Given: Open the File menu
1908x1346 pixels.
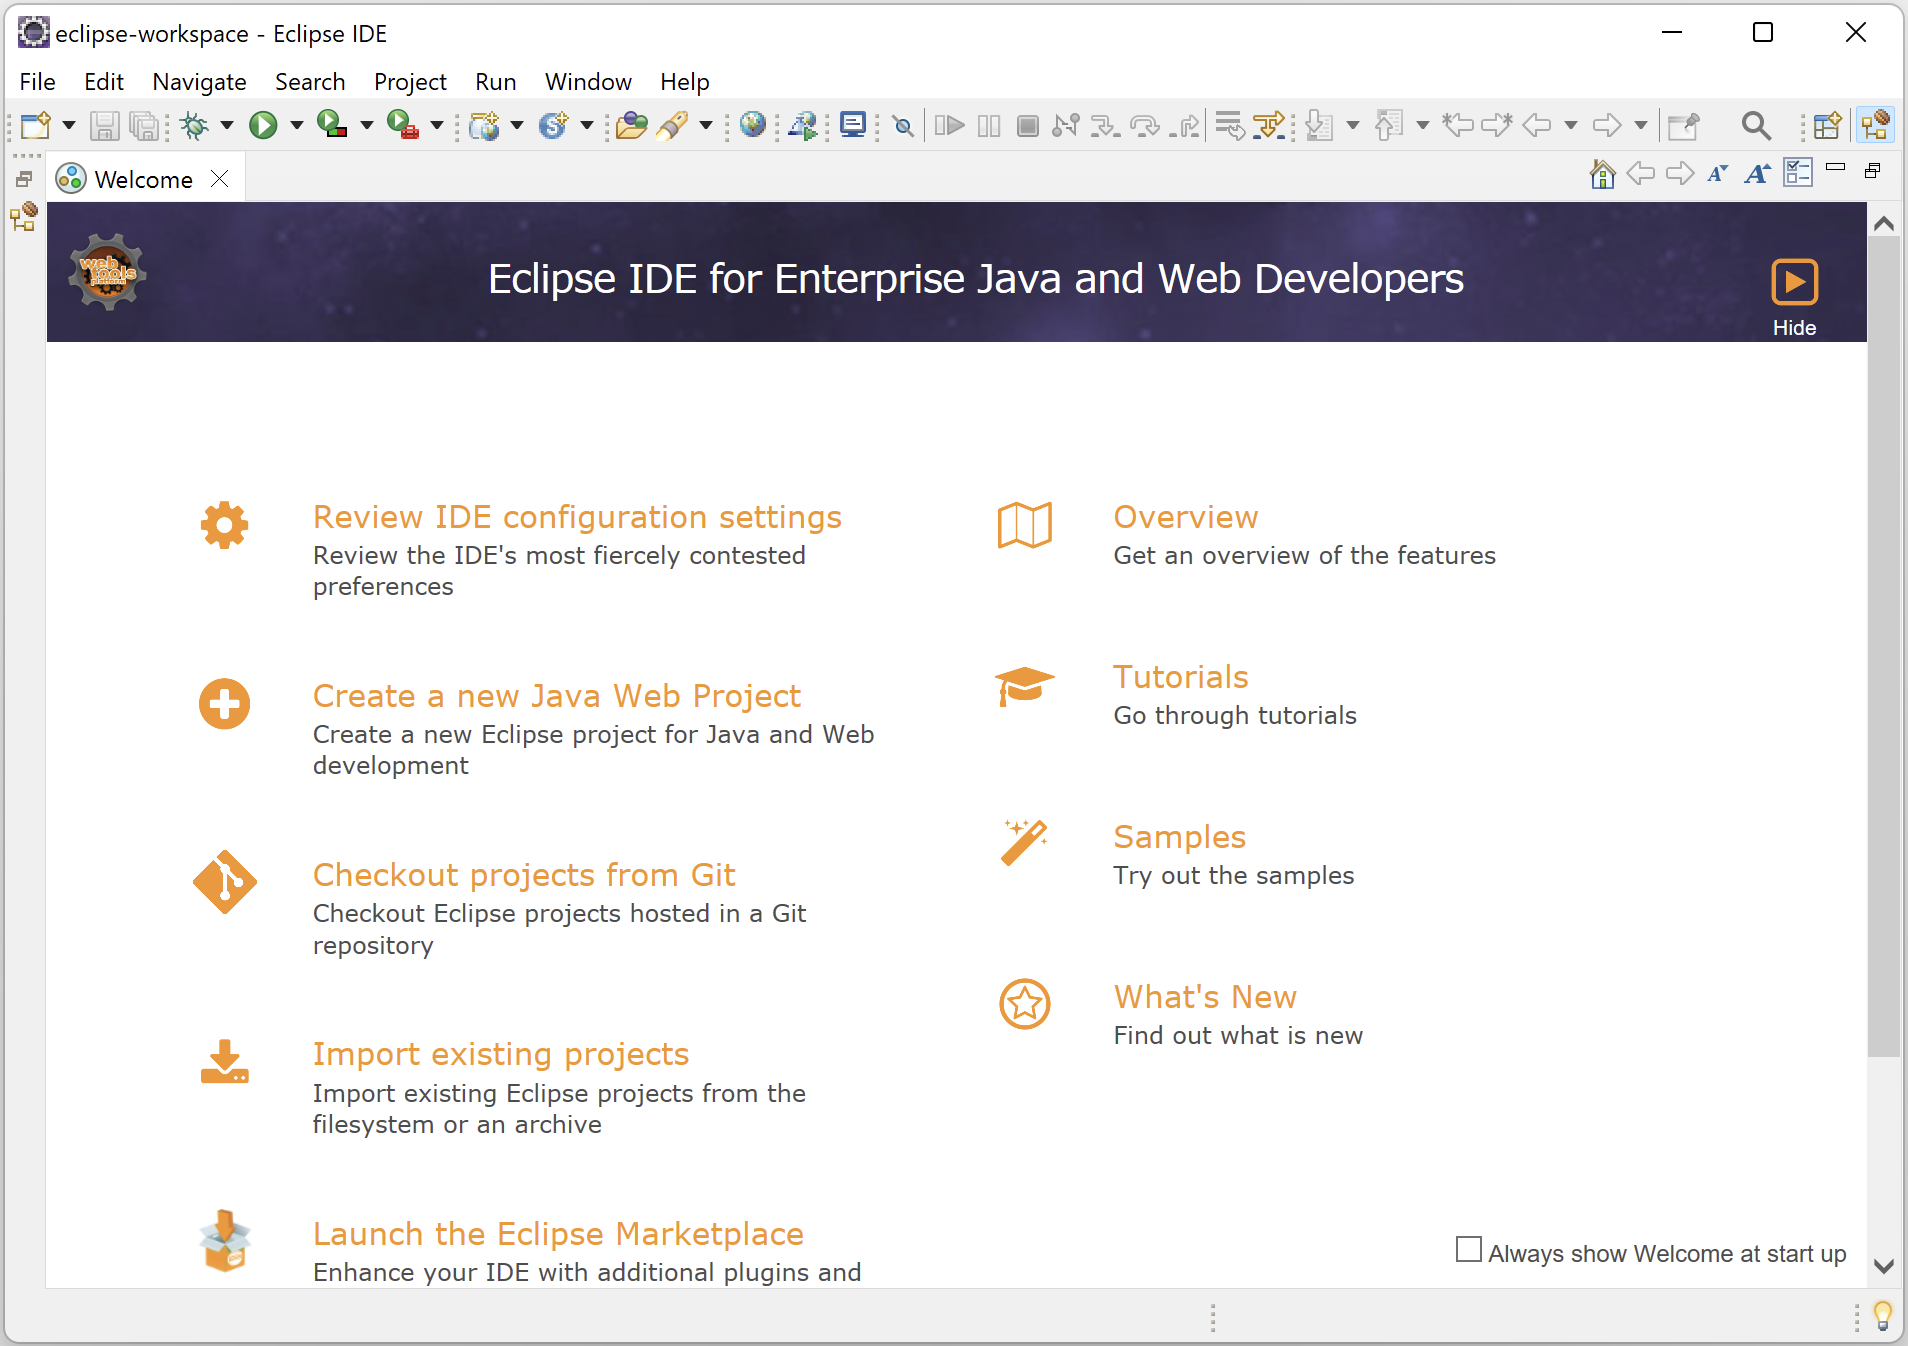Looking at the screenshot, I should click(x=38, y=82).
